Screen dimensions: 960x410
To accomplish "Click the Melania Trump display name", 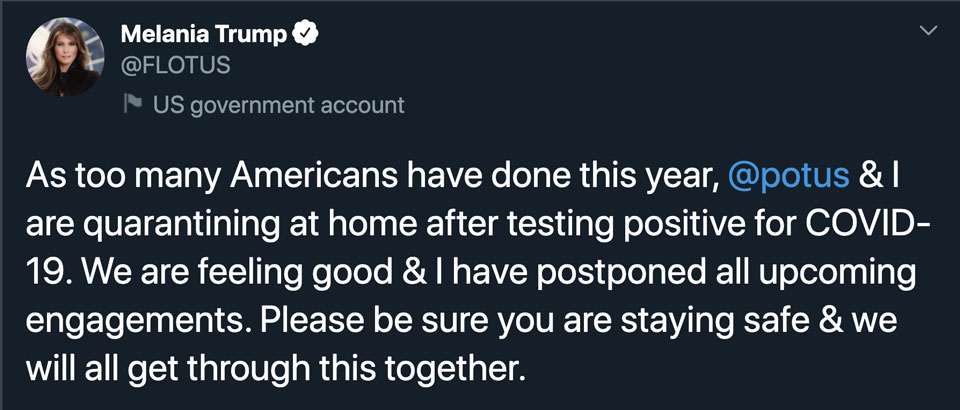I will (x=204, y=36).
